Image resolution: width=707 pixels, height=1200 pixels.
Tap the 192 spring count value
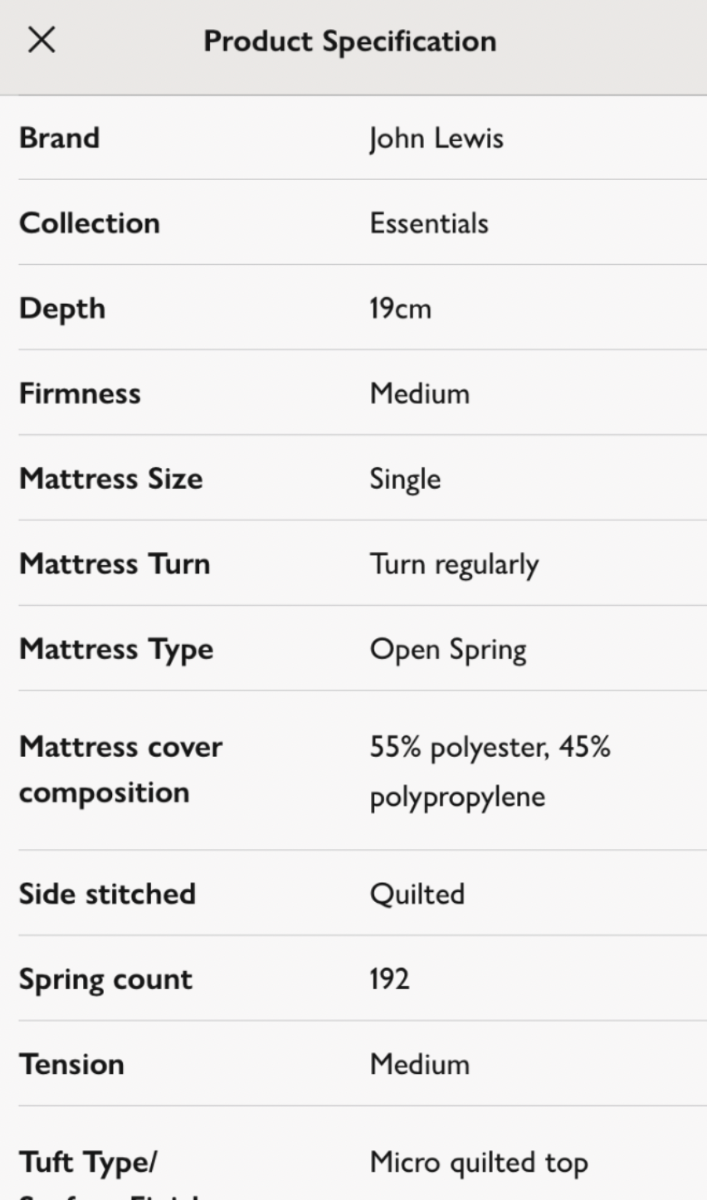389,978
